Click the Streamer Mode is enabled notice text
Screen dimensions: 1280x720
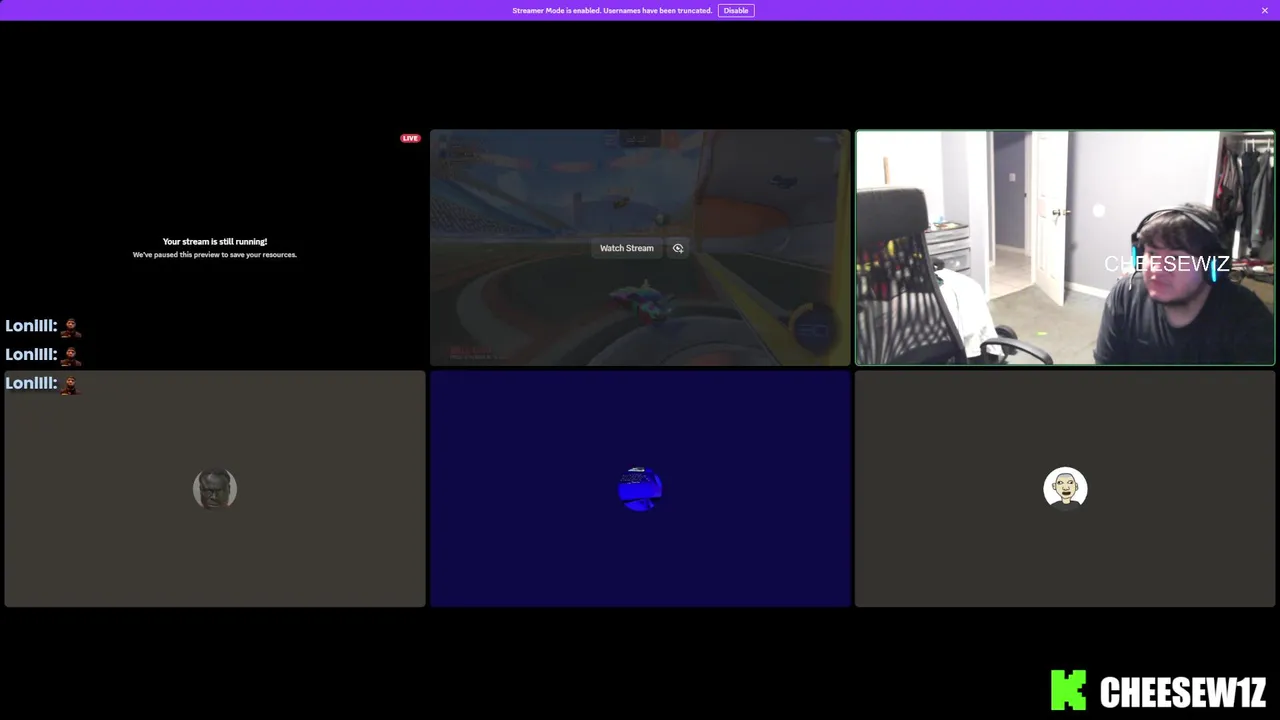[x=612, y=10]
